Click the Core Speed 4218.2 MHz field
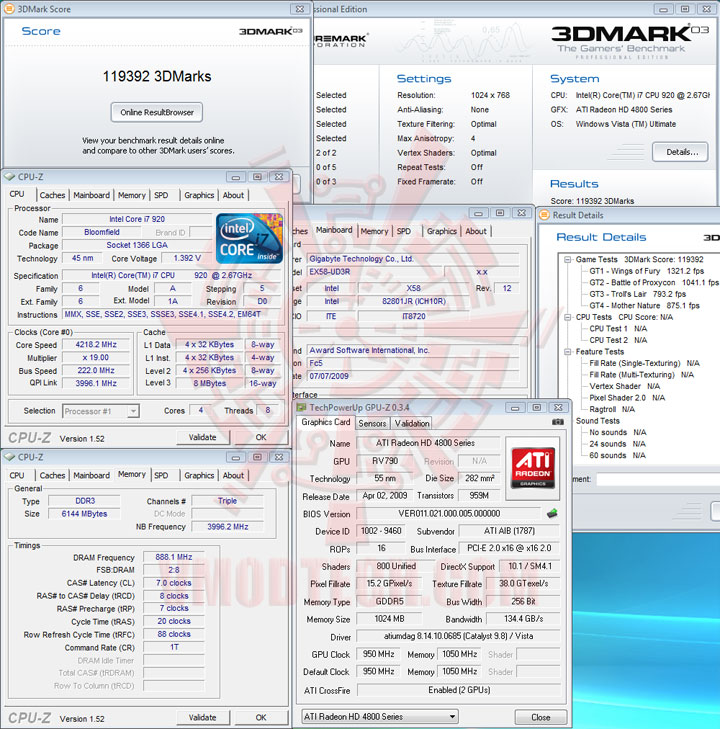The image size is (720, 729). click(x=96, y=345)
